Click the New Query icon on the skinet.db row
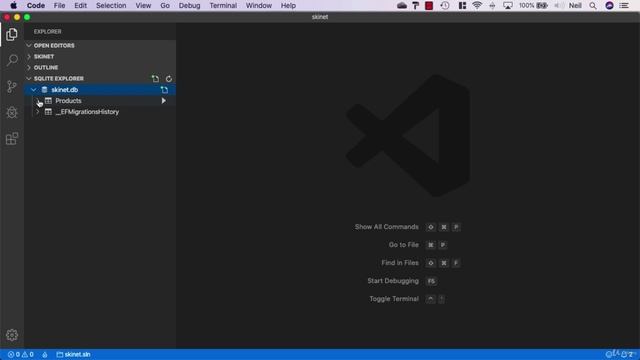Screen dimensions: 640x360 pyautogui.click(x=164, y=90)
